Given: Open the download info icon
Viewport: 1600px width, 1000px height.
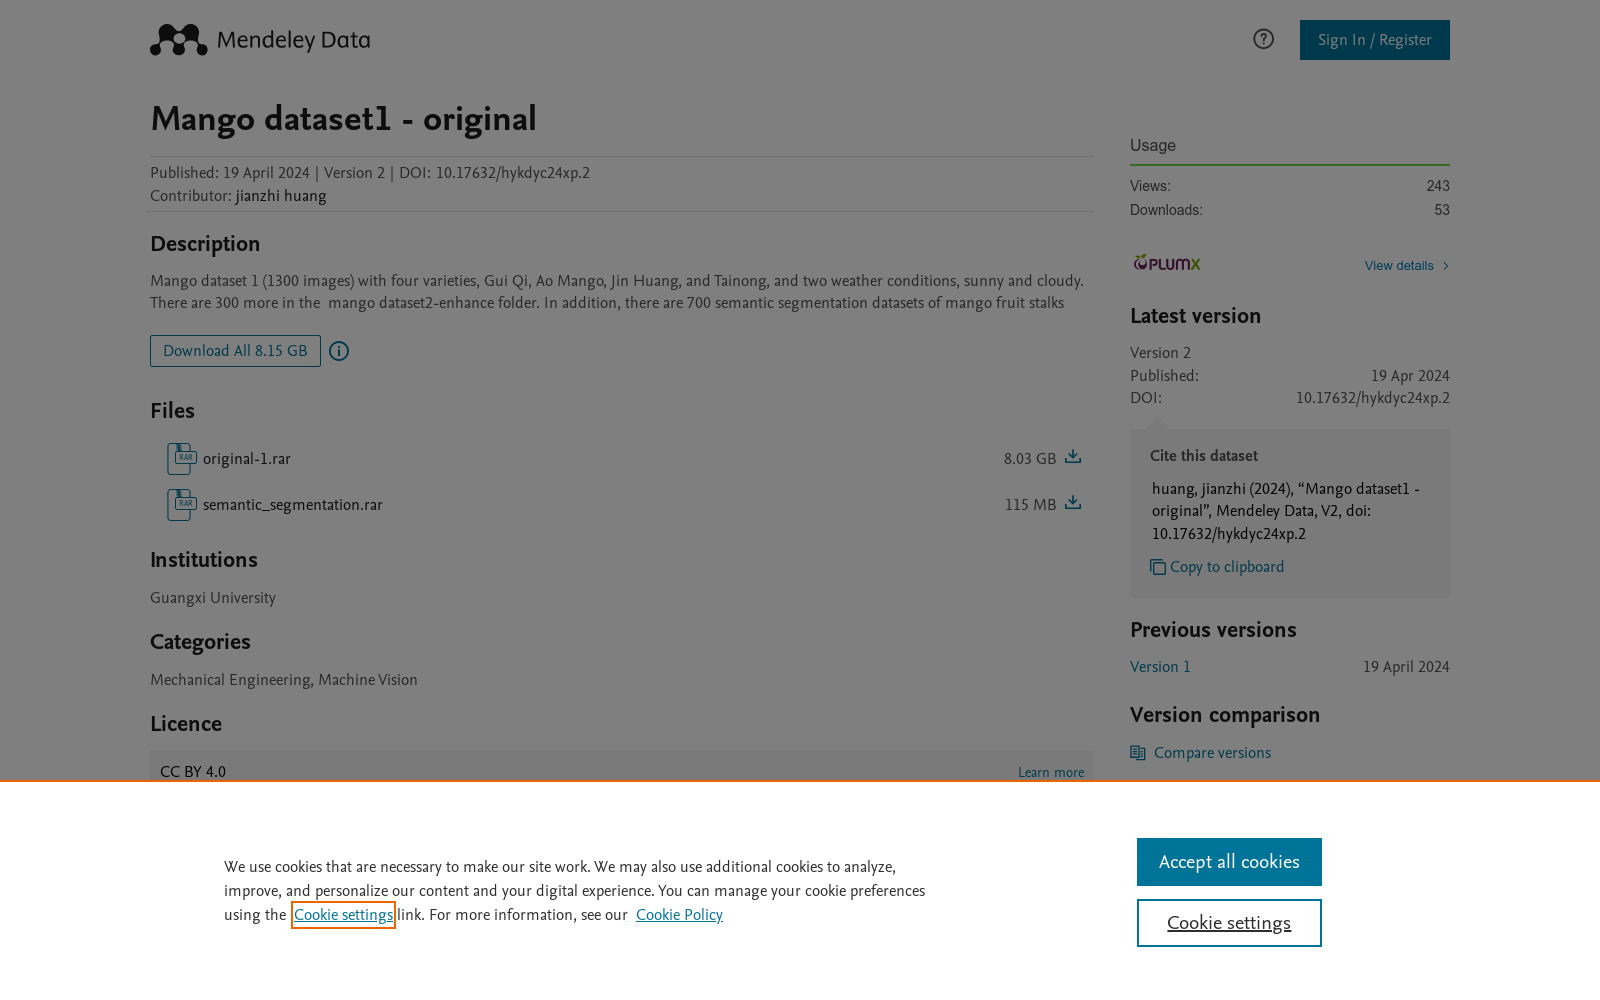Looking at the screenshot, I should coord(339,351).
